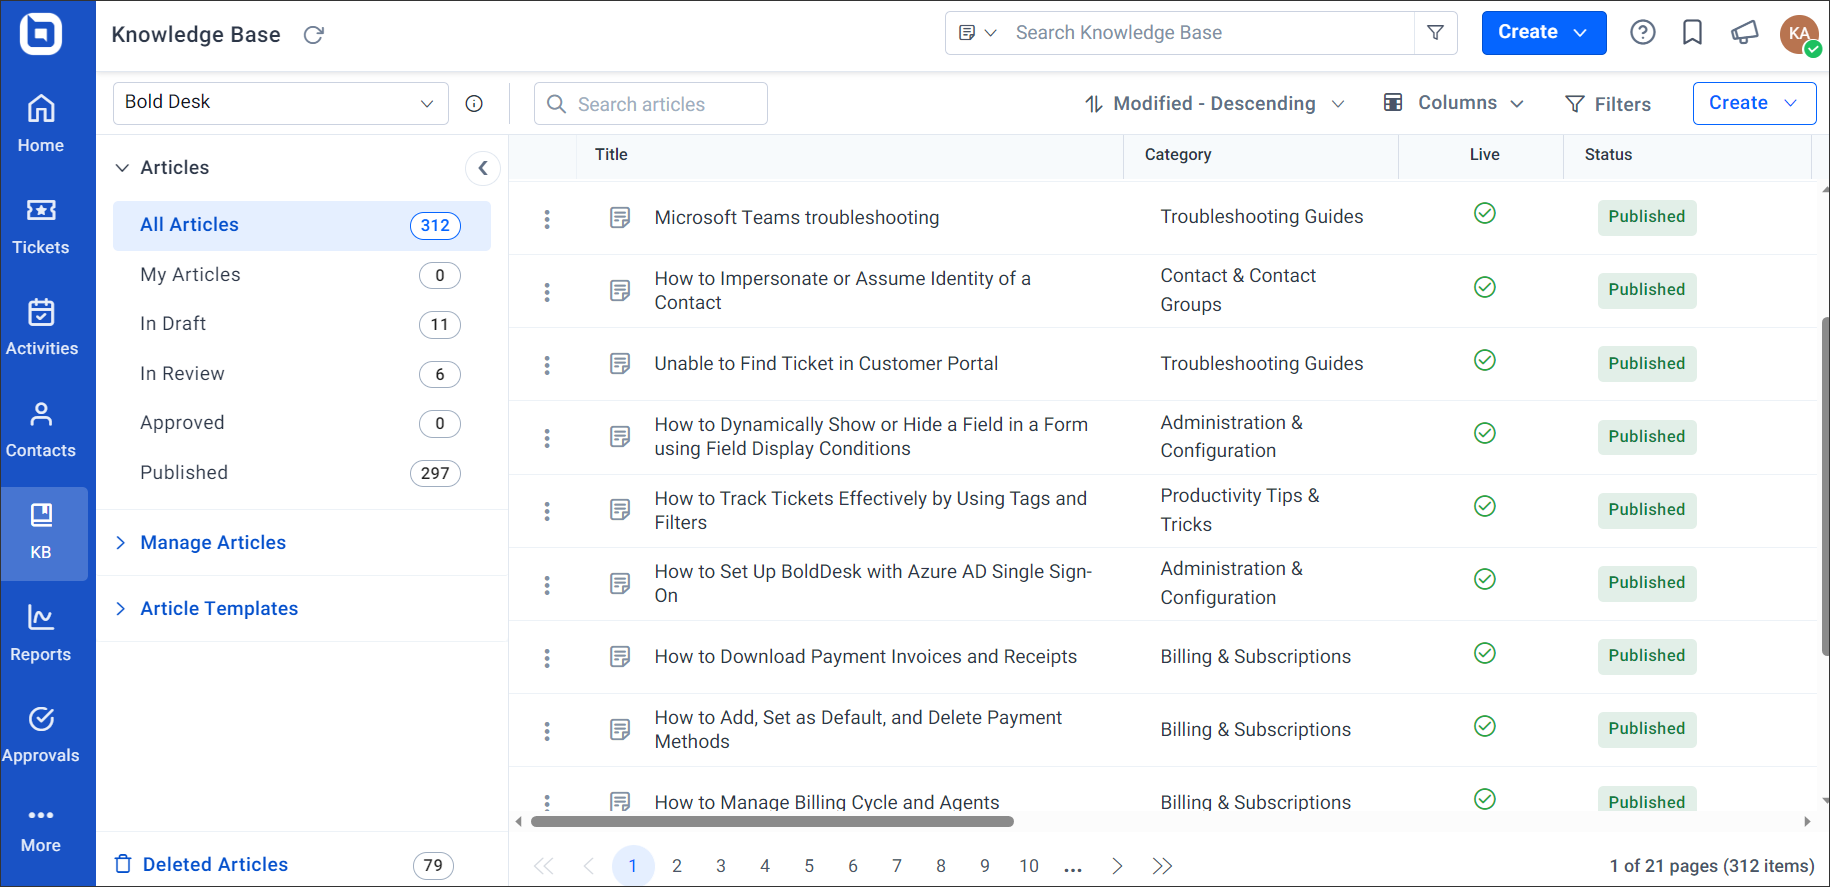Open article How to Download Payment Invoices
The image size is (1830, 887).
866,657
